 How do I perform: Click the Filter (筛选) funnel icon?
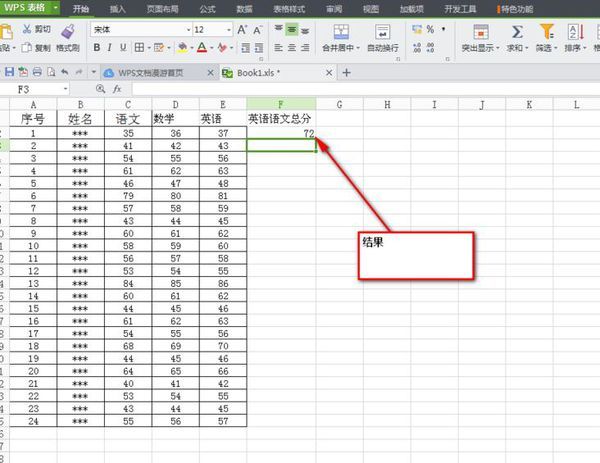pos(546,32)
